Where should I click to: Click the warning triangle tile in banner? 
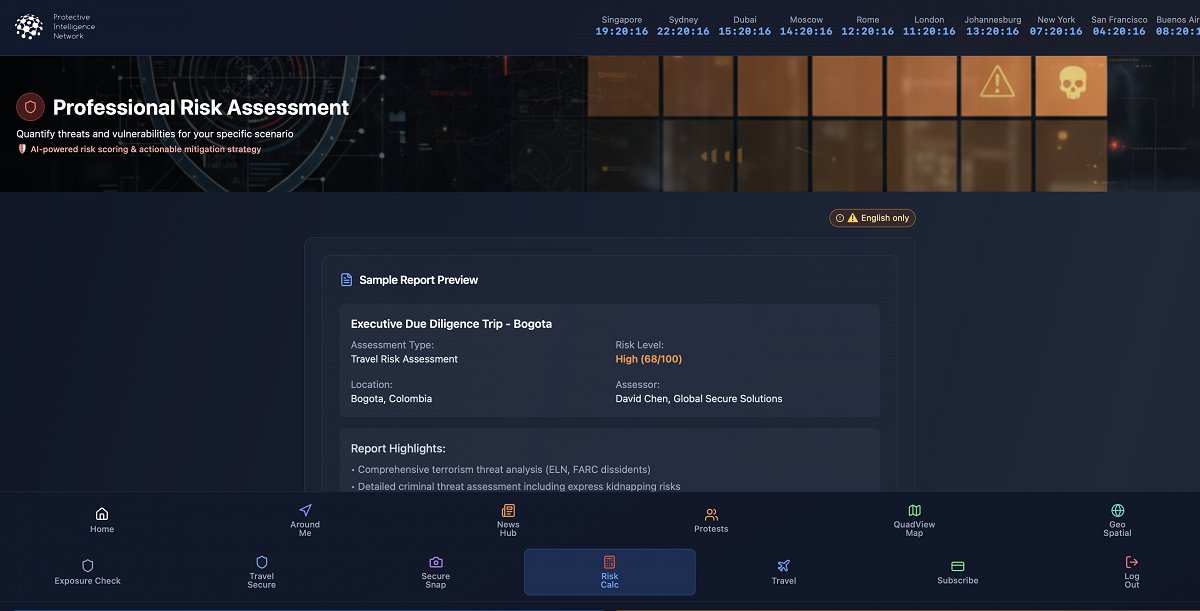coord(996,83)
